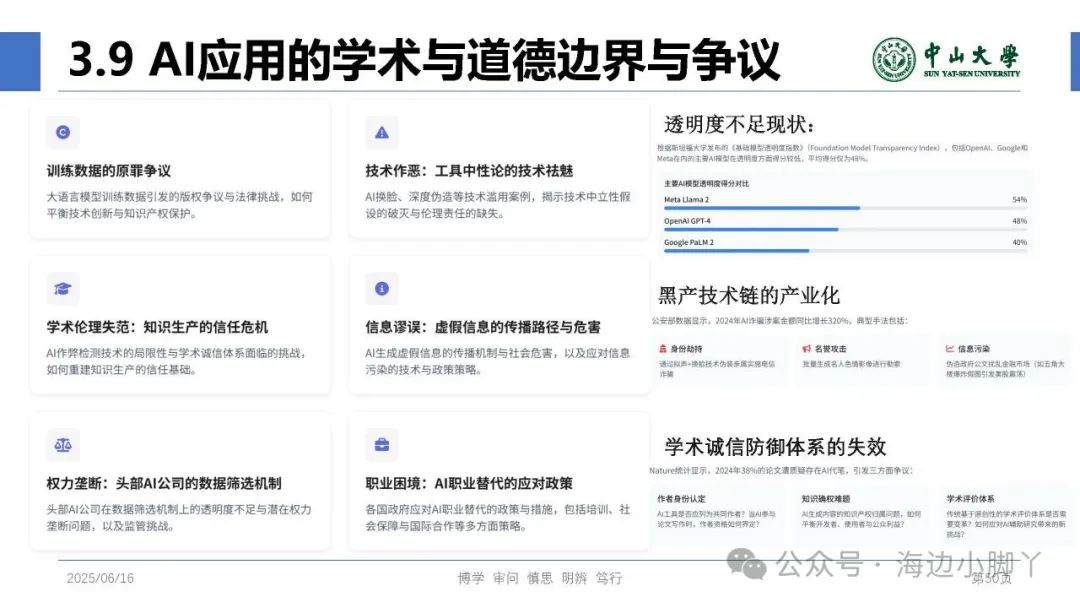
Task: Click the briefcase icon above 职业困境
Action: [382, 445]
